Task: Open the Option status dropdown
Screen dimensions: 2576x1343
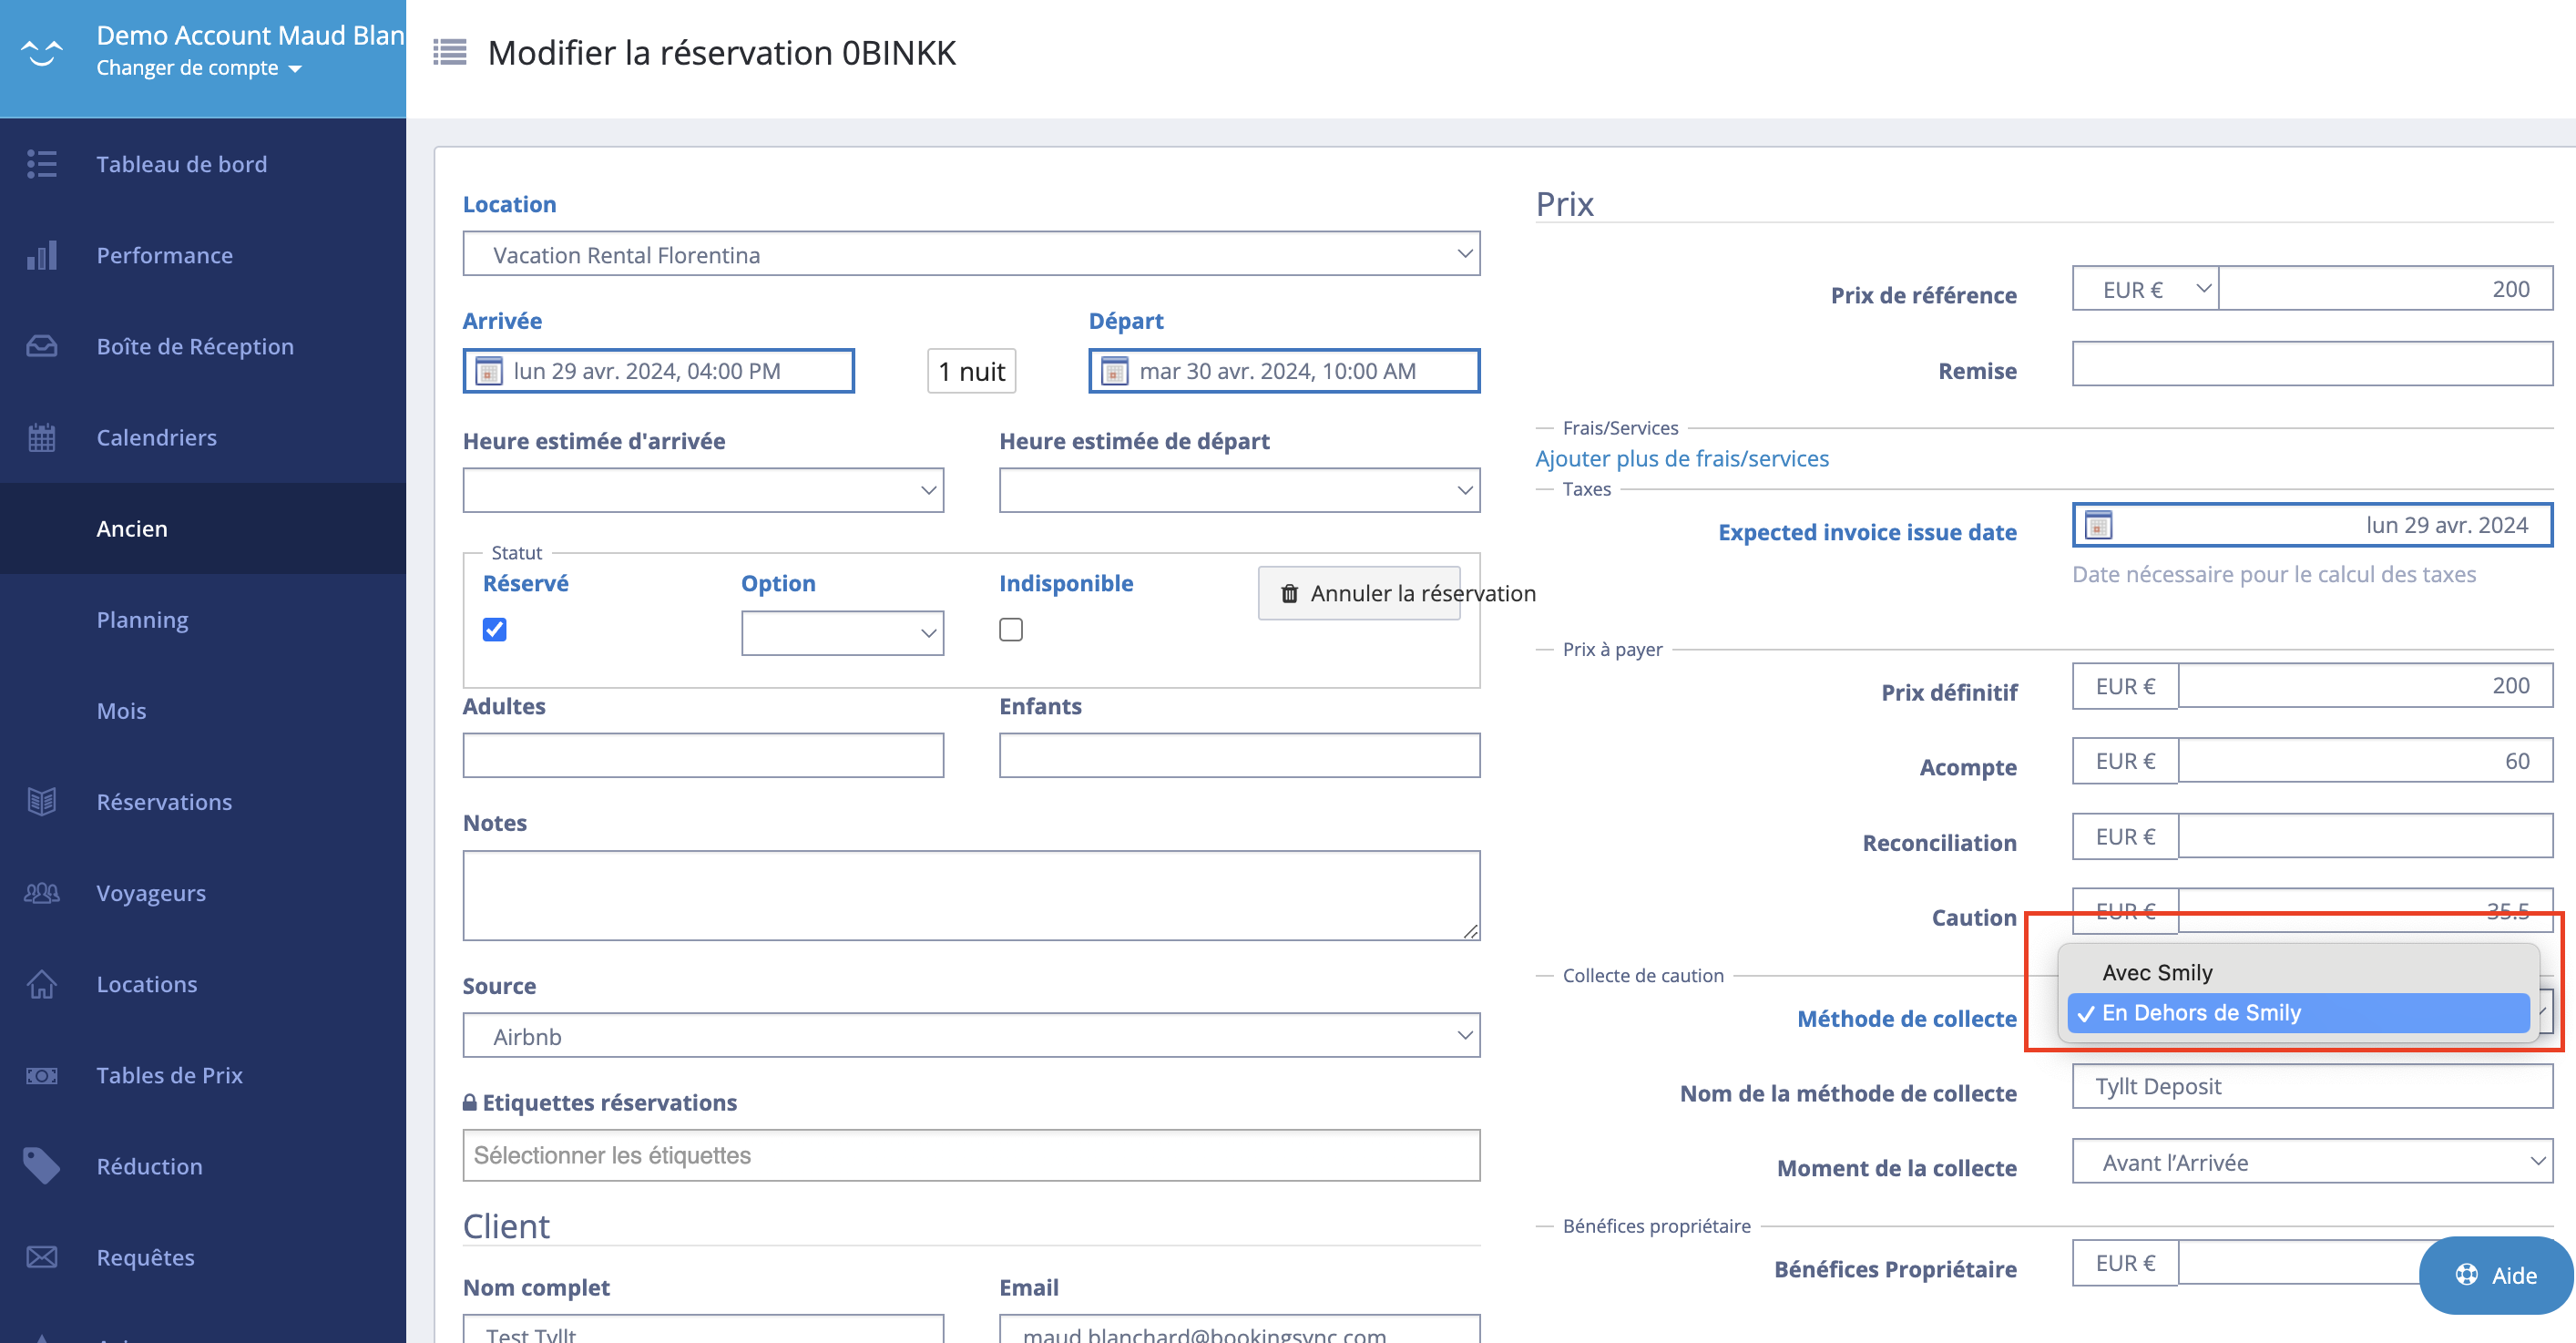Action: coord(842,633)
